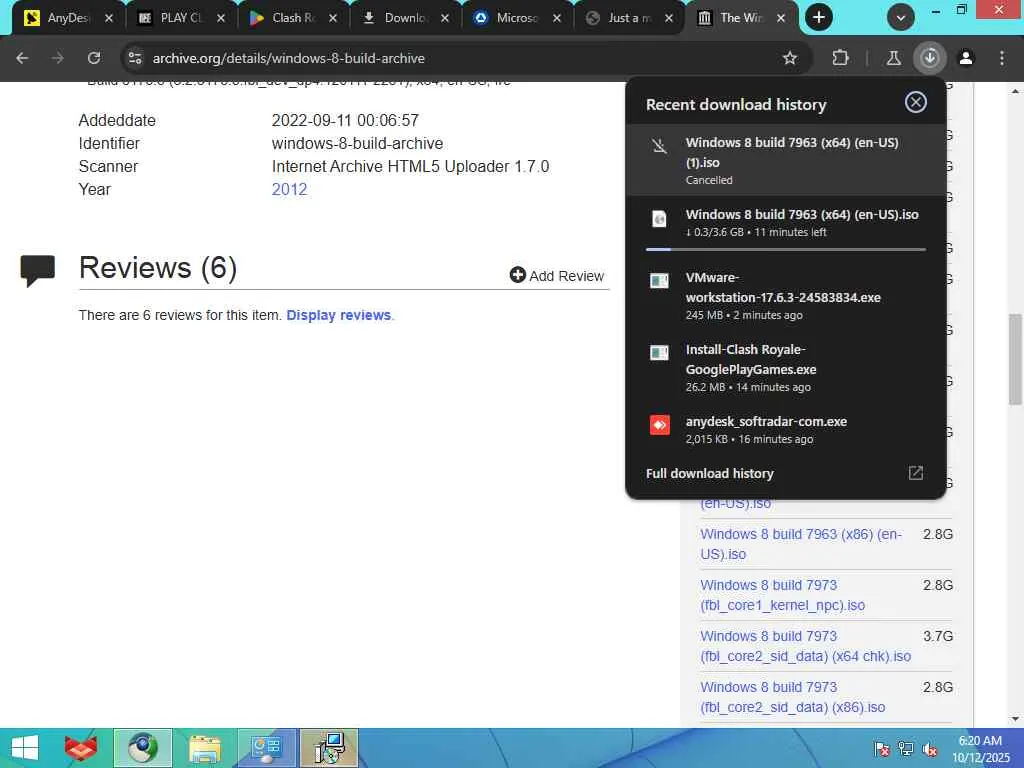
Task: Click the Chrome taskbar icon
Action: click(x=142, y=748)
